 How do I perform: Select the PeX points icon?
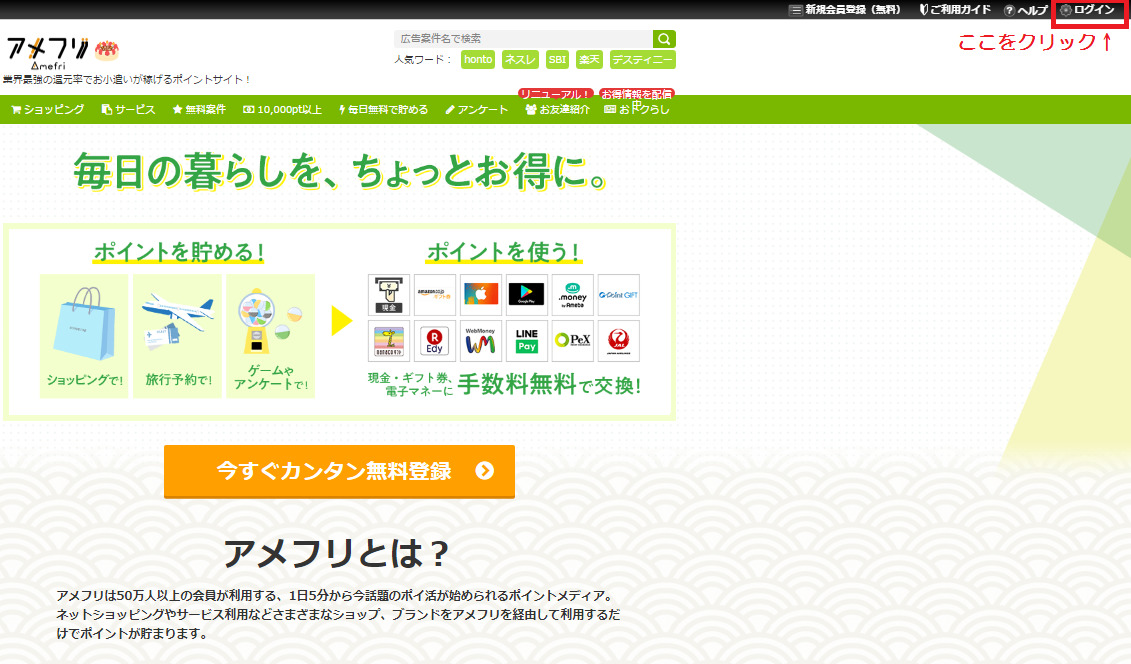(x=573, y=340)
